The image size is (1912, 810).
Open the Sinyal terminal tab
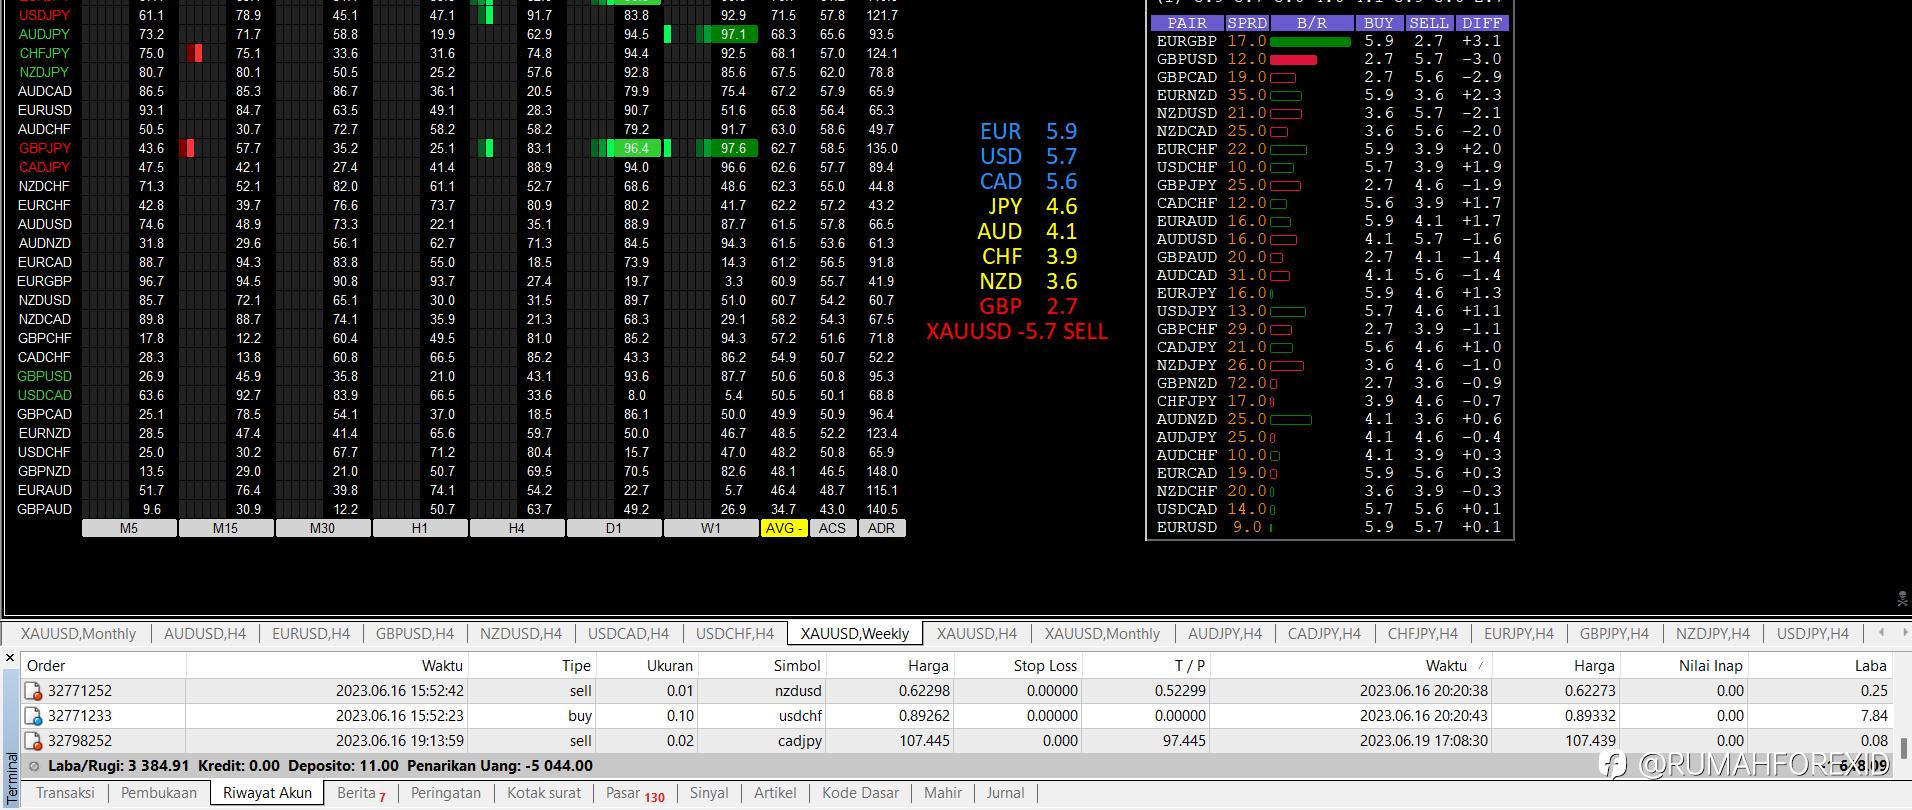pyautogui.click(x=709, y=793)
